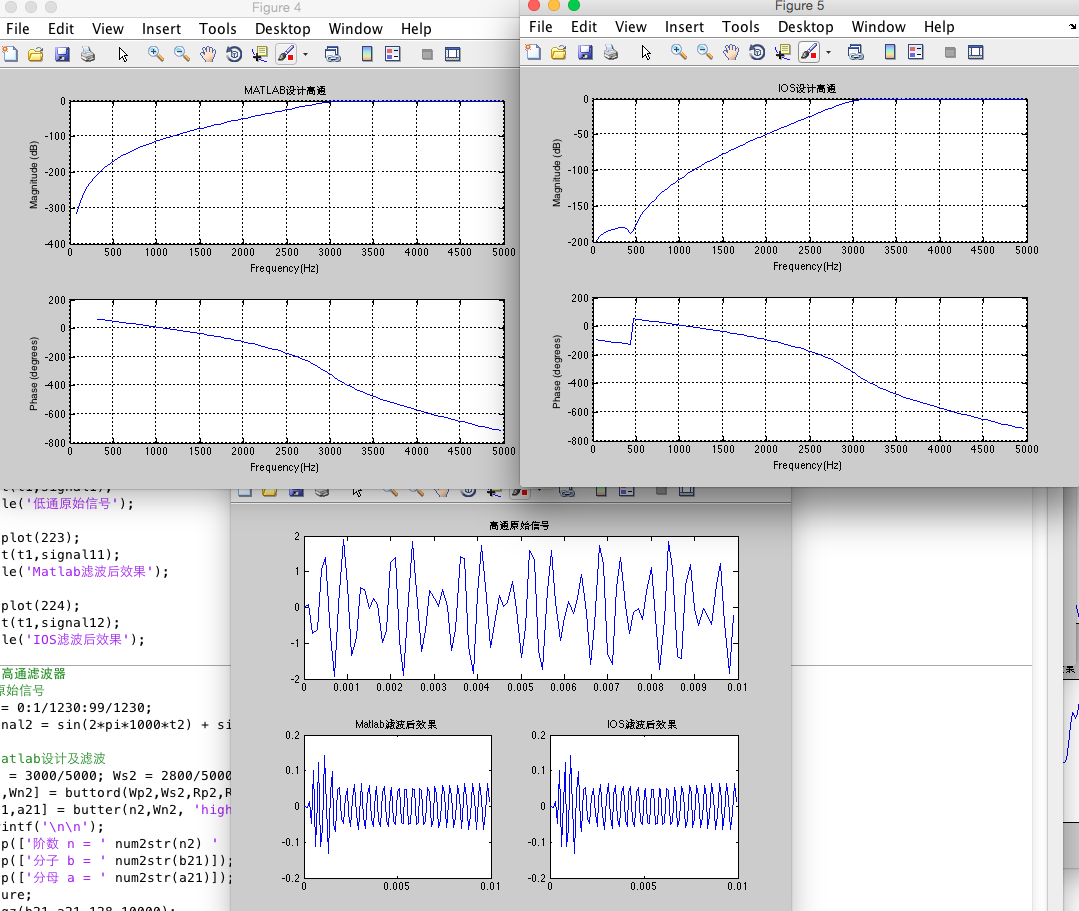Open Desktop menu in Figure 5

pos(805,27)
